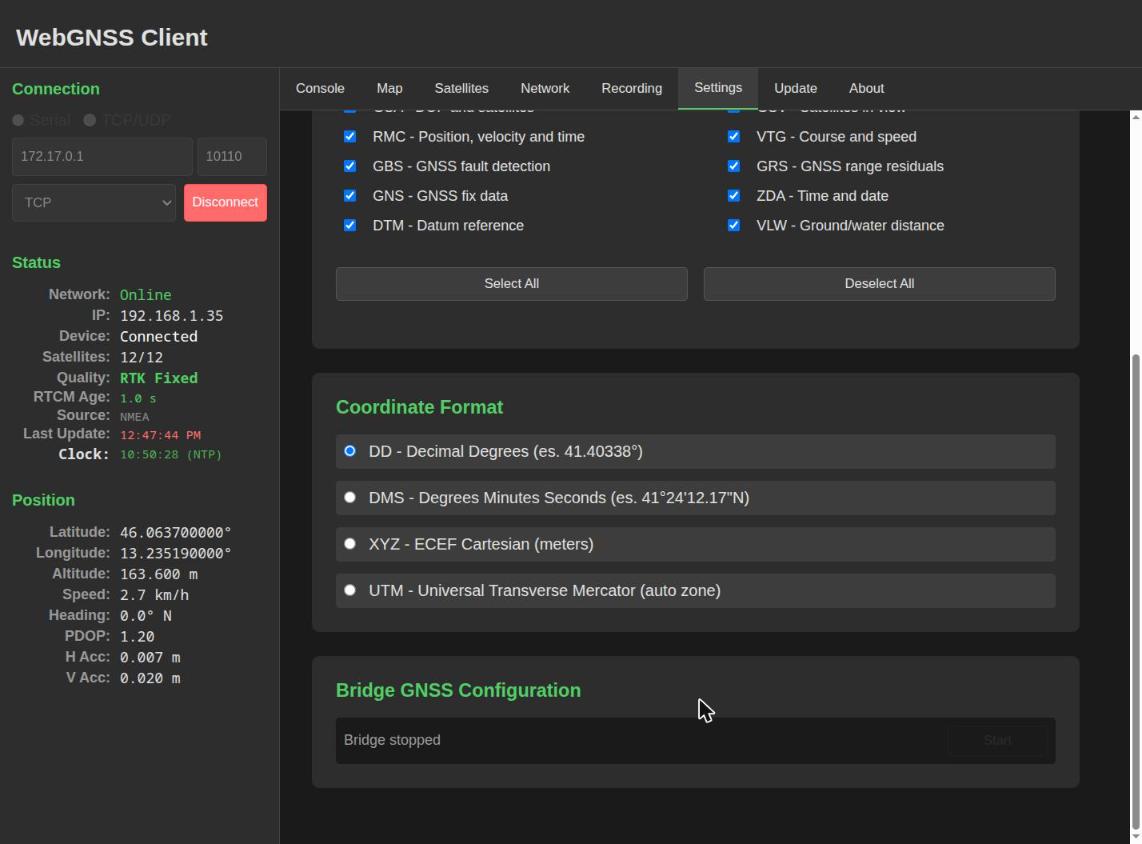Choose DMS Degrees Minutes Seconds format
Viewport: 1142px width, 844px height.
tap(350, 497)
